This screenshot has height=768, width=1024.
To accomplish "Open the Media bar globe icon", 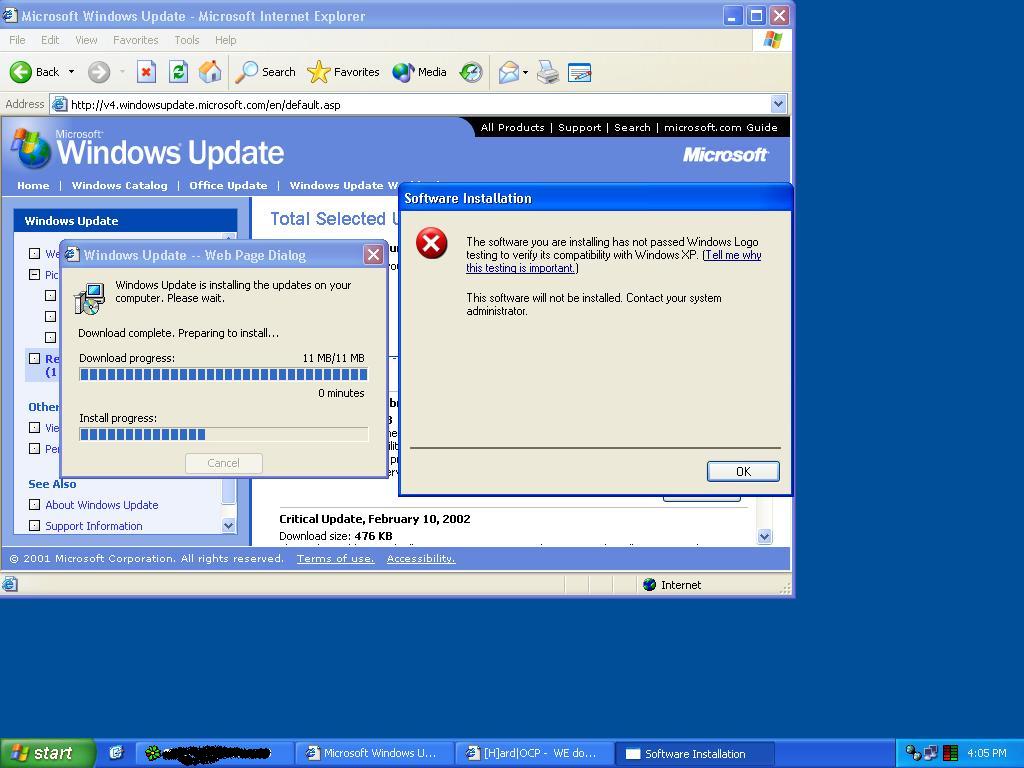I will tap(403, 72).
